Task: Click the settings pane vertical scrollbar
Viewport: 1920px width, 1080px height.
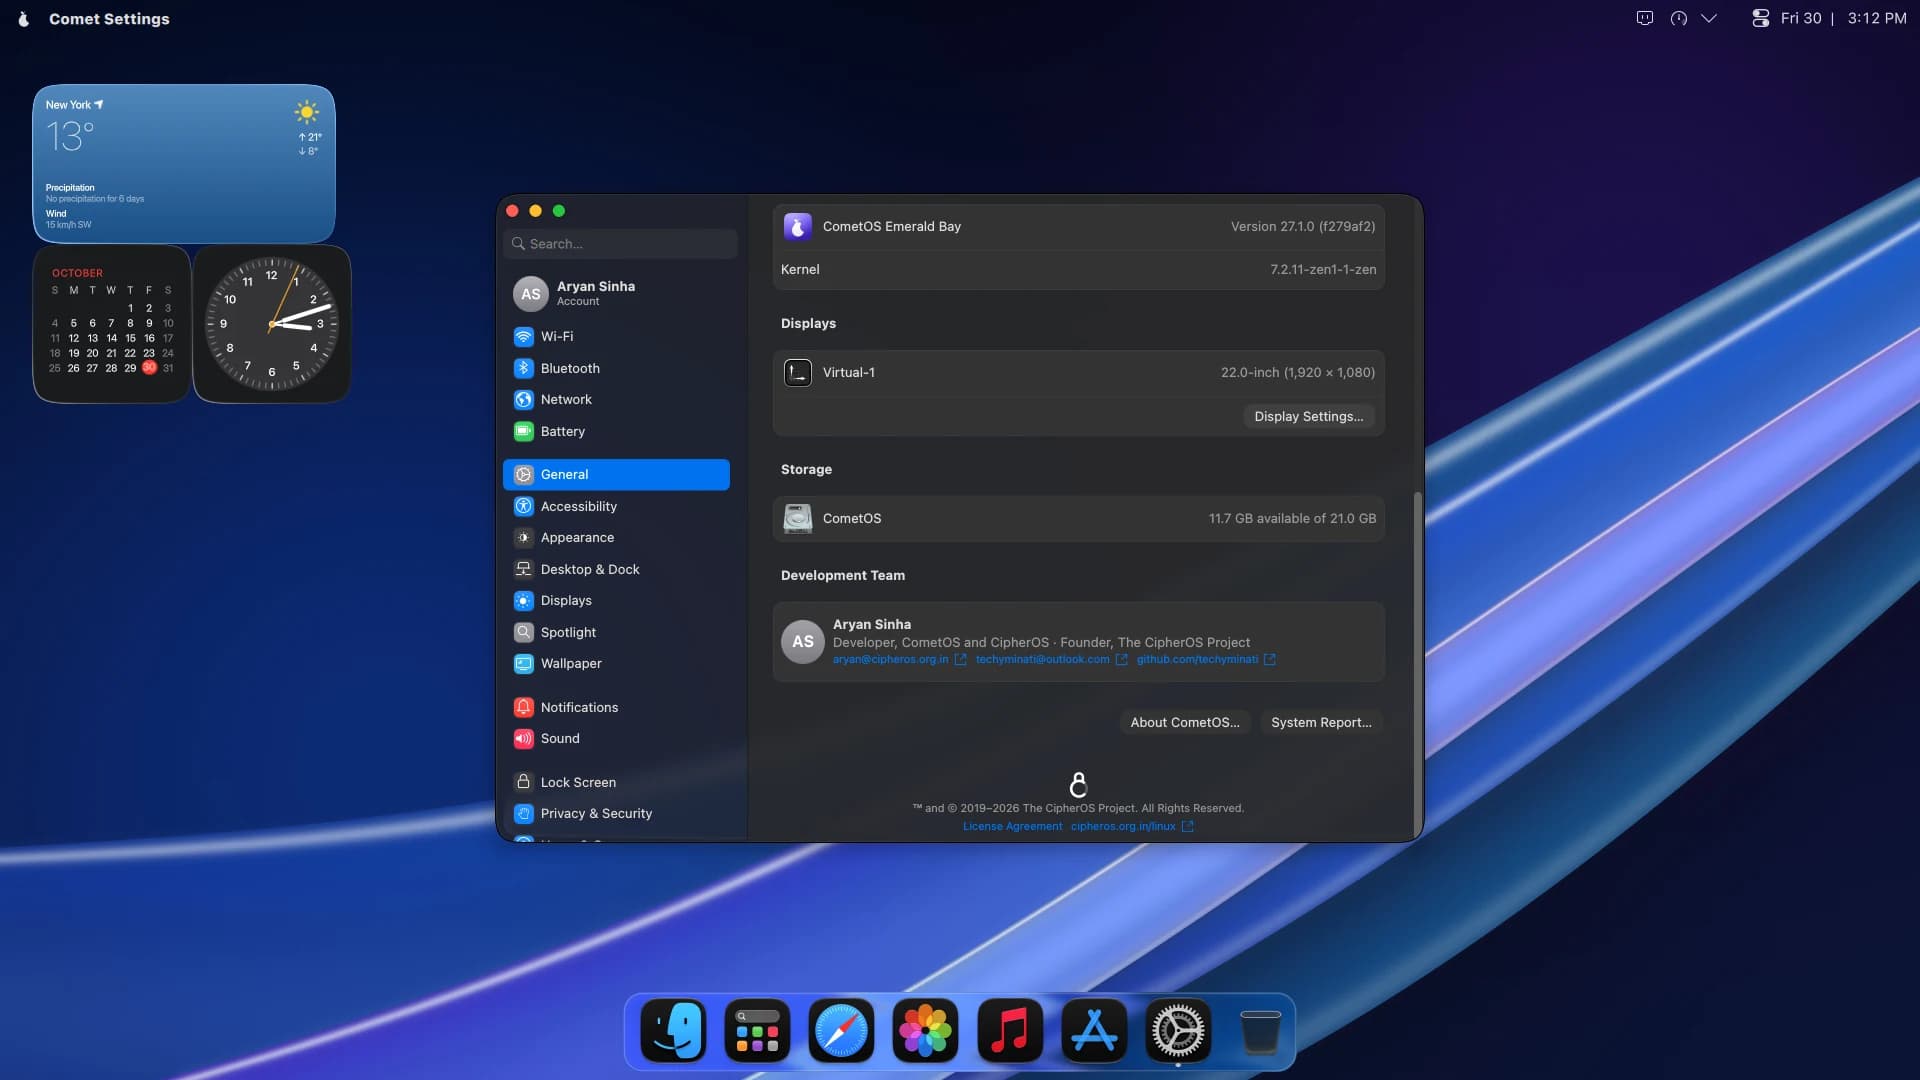Action: [1416, 665]
